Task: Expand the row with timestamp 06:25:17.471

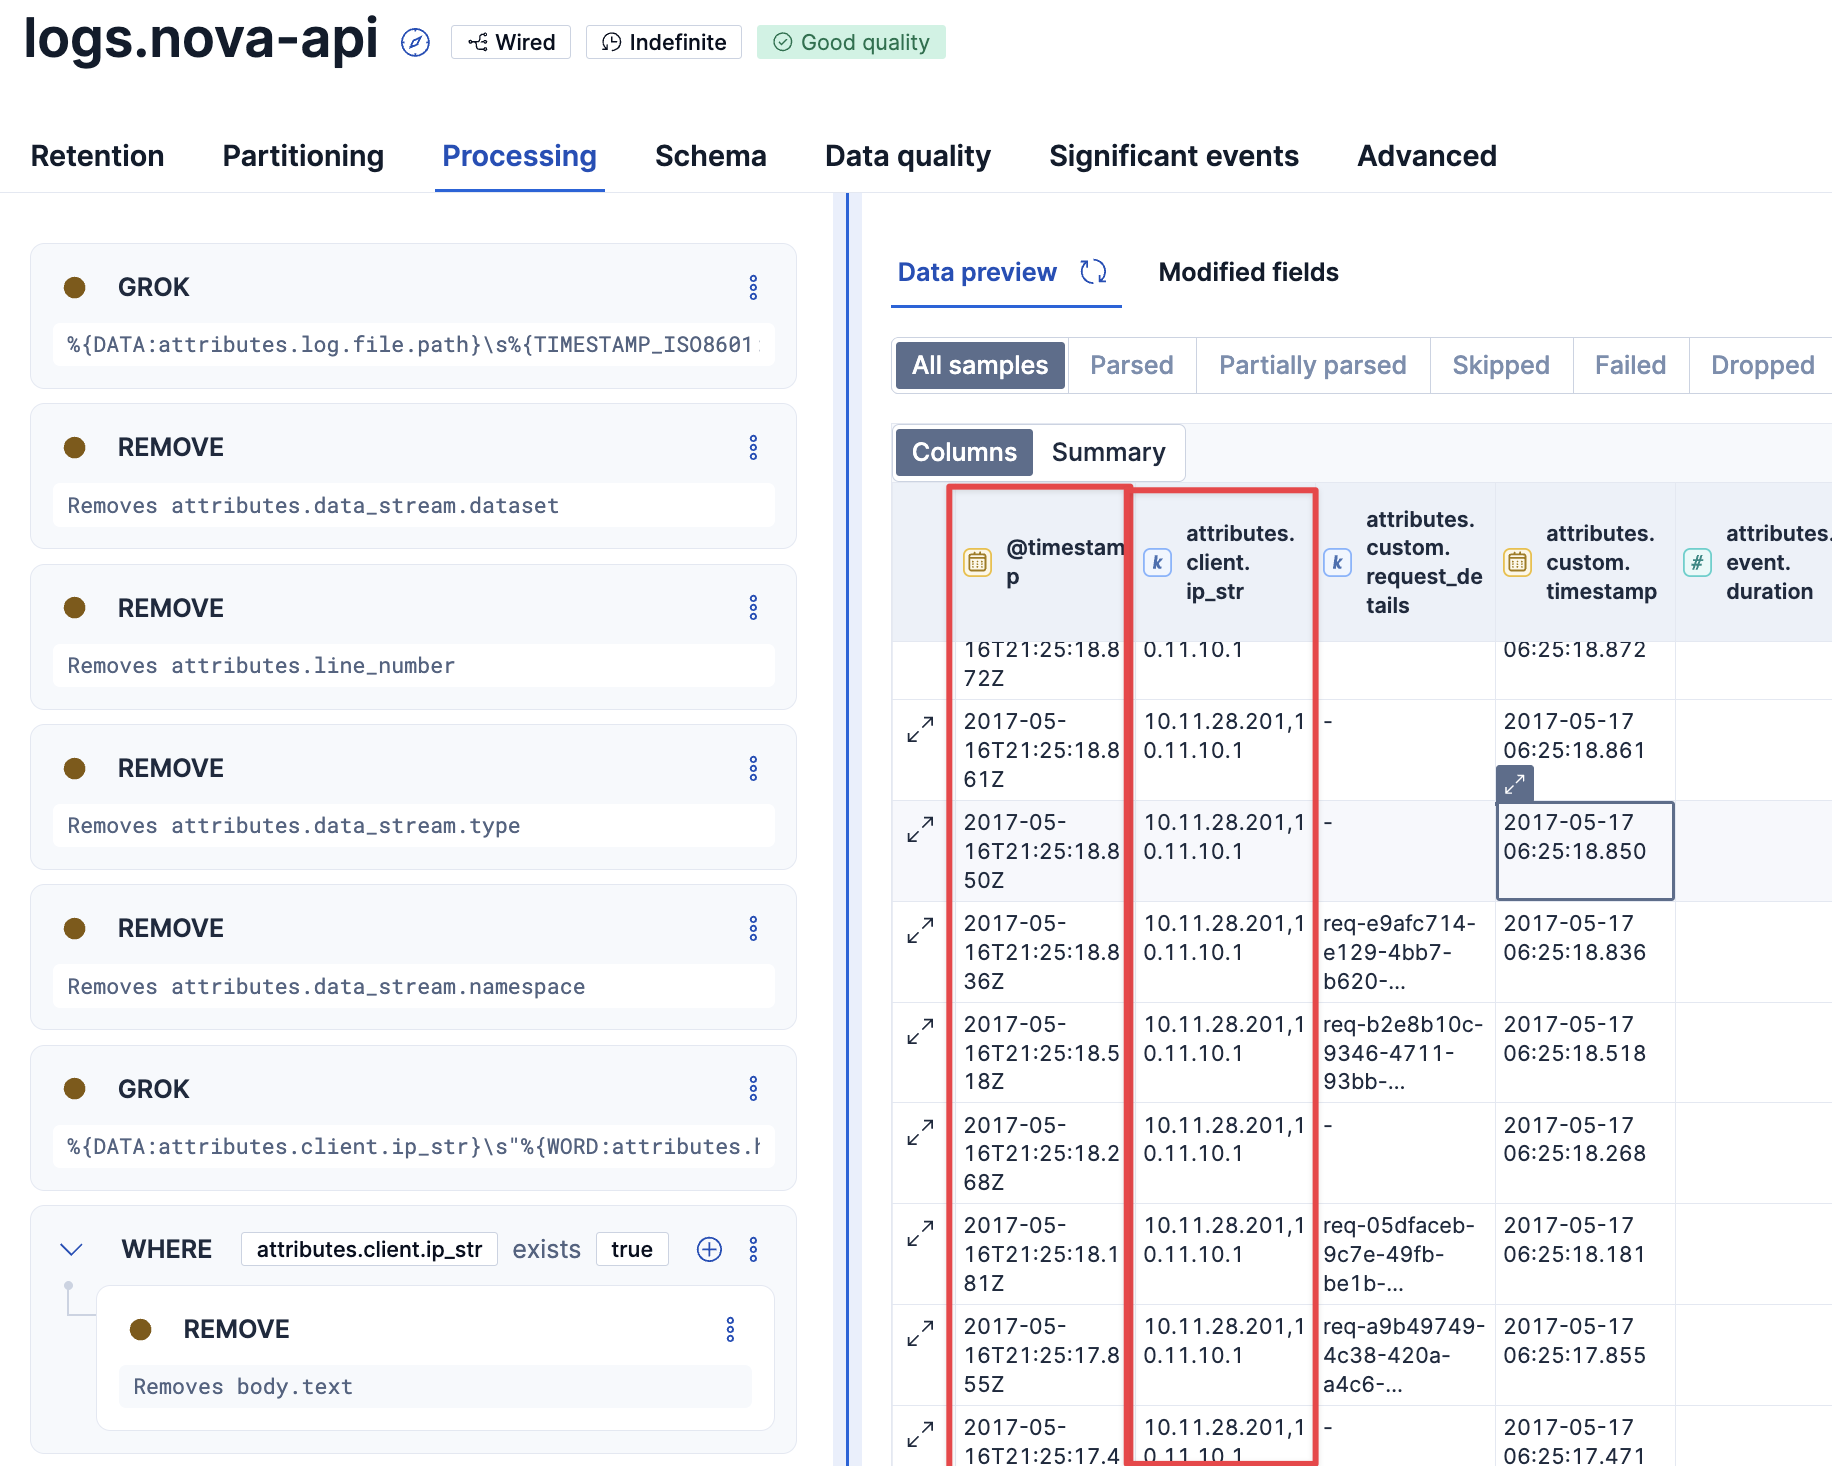Action: click(920, 1435)
